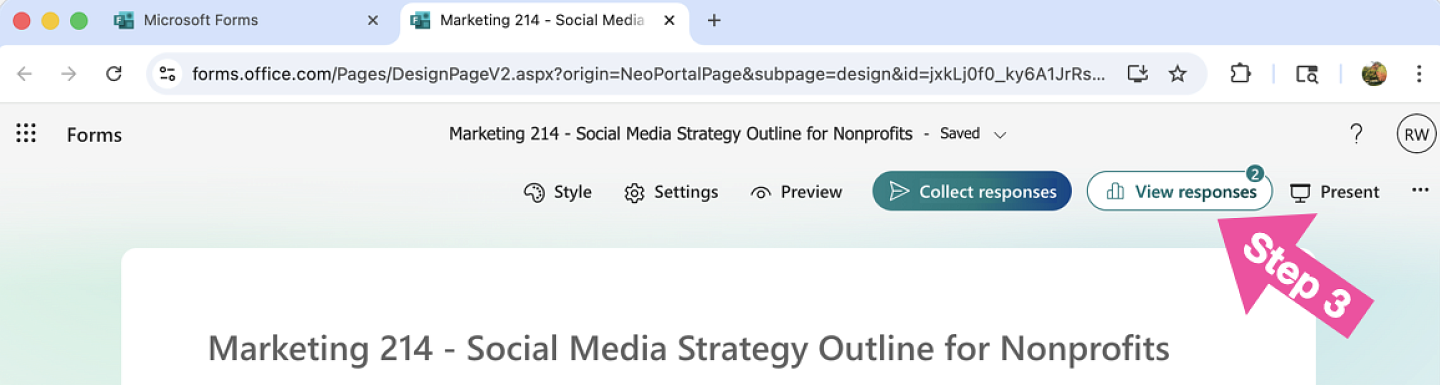Go back to the previous page

[25, 74]
